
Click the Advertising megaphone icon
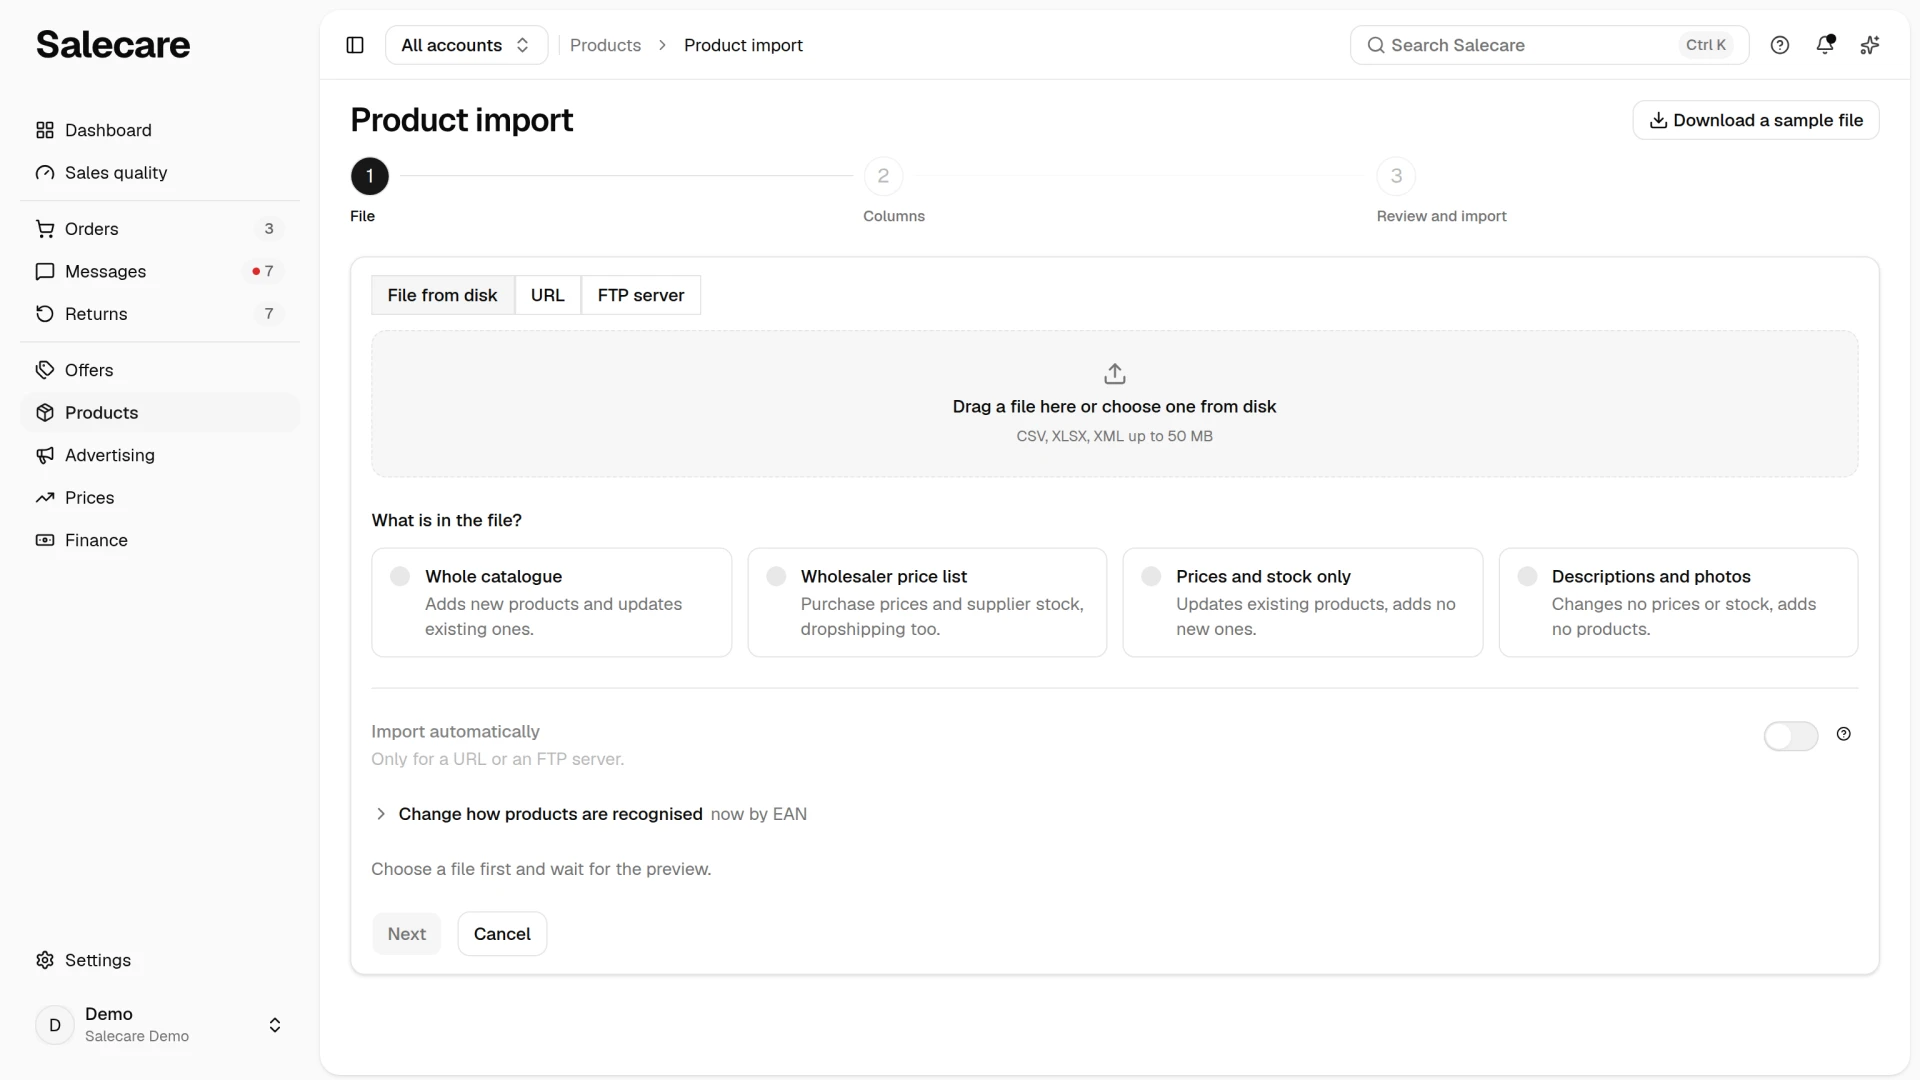pos(45,455)
